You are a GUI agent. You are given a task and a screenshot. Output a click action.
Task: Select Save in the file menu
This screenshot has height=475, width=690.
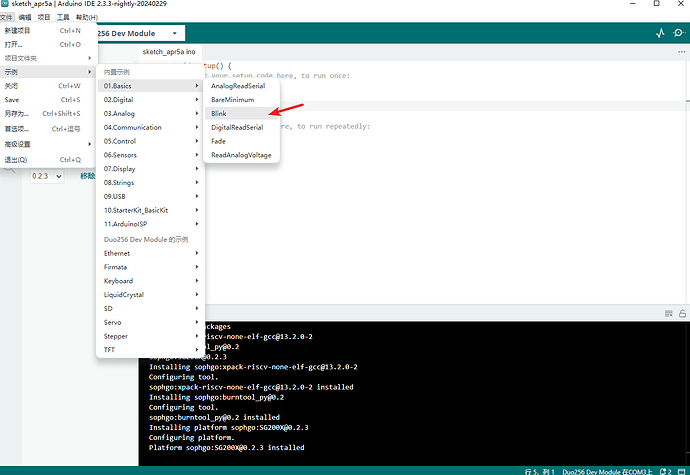pos(48,100)
